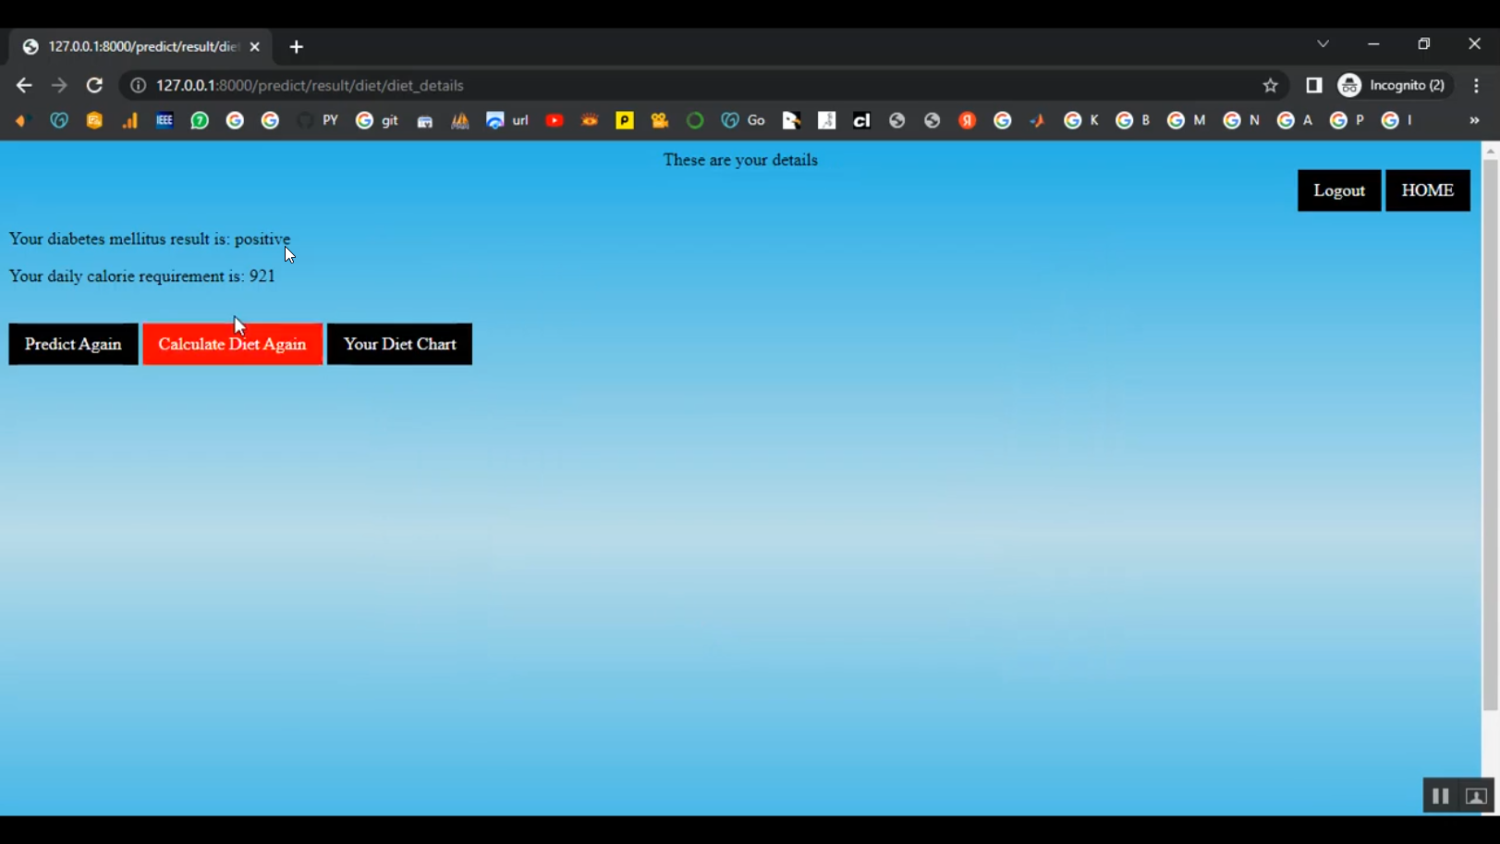Image resolution: width=1500 pixels, height=844 pixels.
Task: Open the Google N bookmark
Action: [x=1241, y=121]
